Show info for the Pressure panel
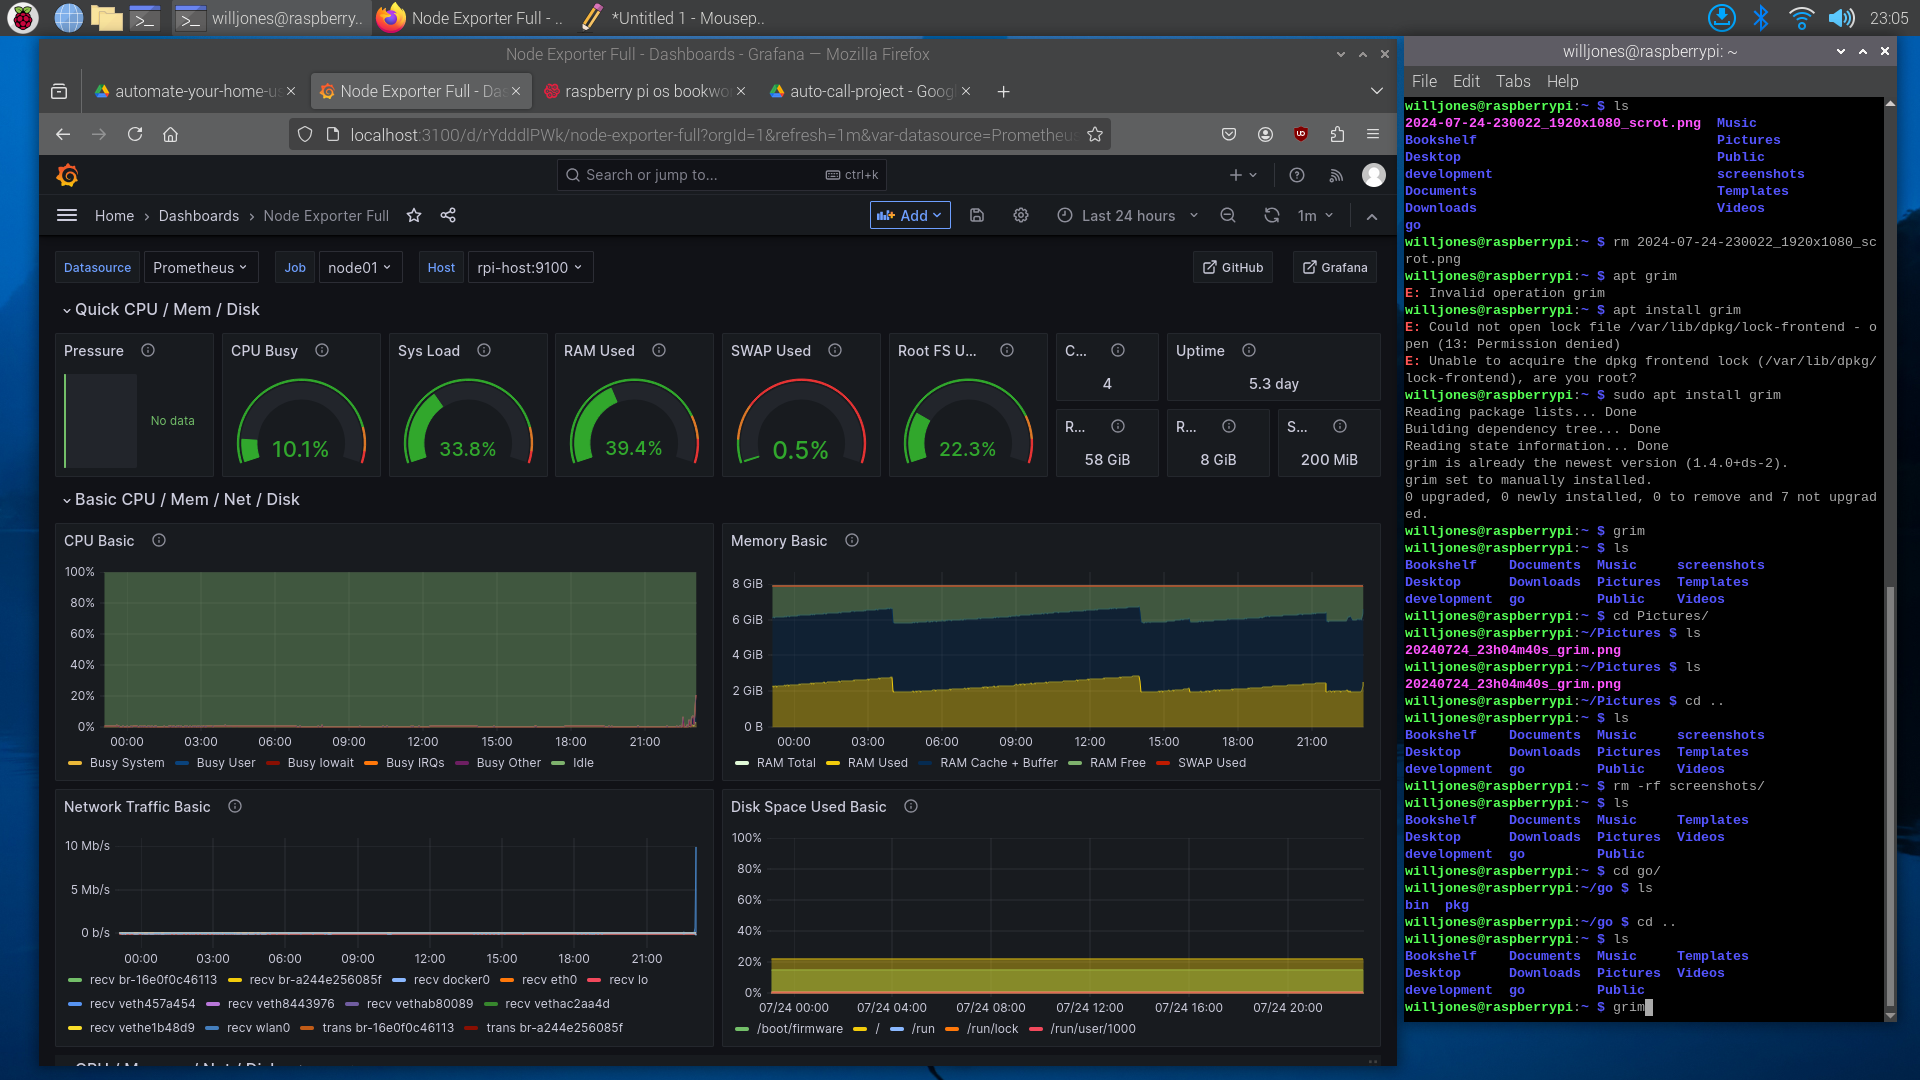 pos(148,350)
